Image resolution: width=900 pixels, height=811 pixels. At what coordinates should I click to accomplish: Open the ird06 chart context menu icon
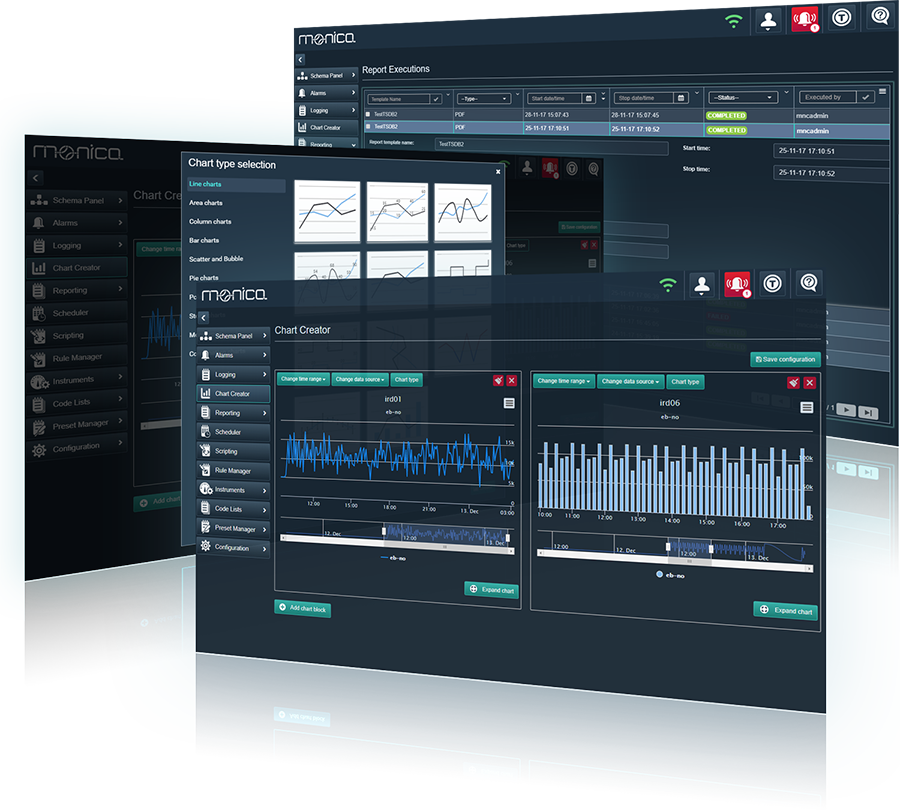(806, 408)
